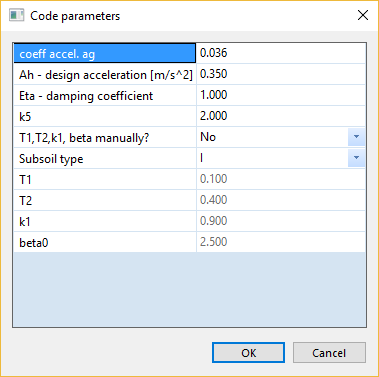
Task: Select the beta0 row label
Action: (105, 242)
